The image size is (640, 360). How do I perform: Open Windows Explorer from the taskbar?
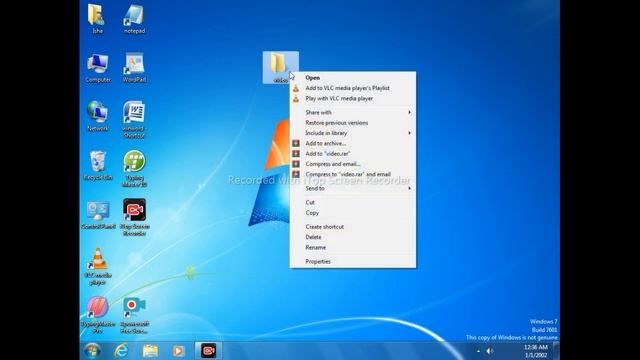tap(150, 351)
